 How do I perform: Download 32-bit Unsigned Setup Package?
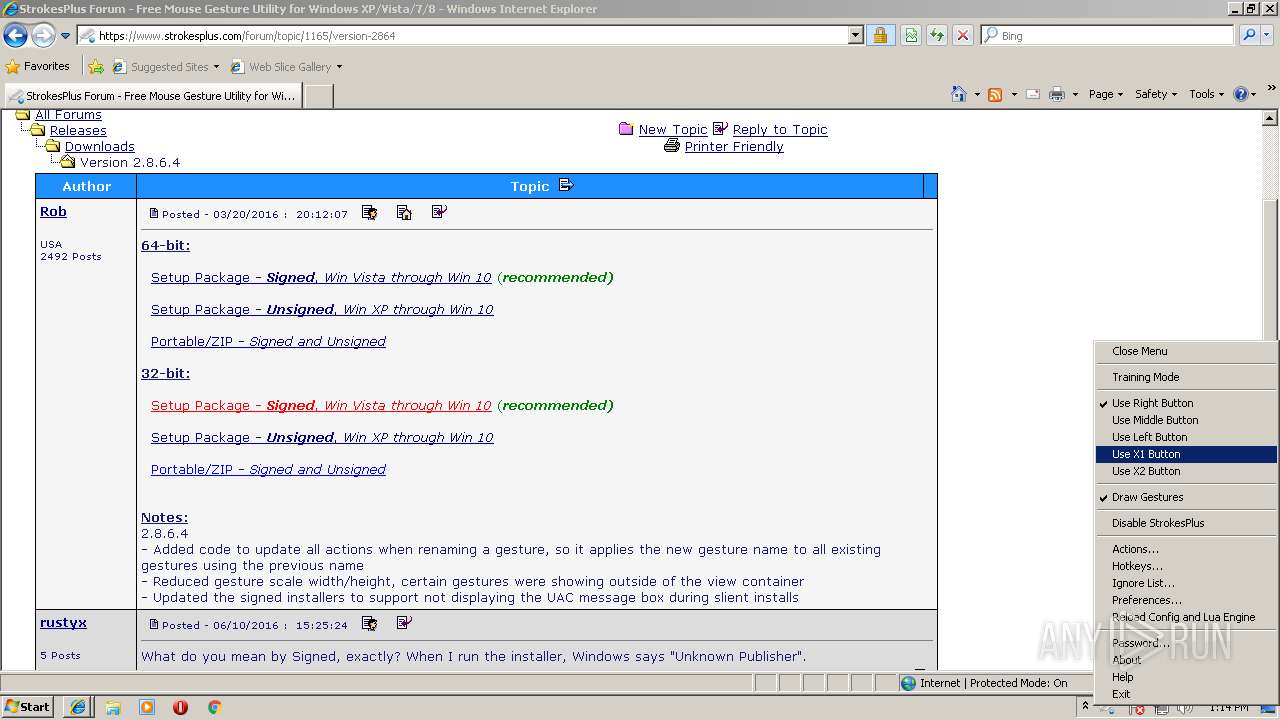(322, 437)
